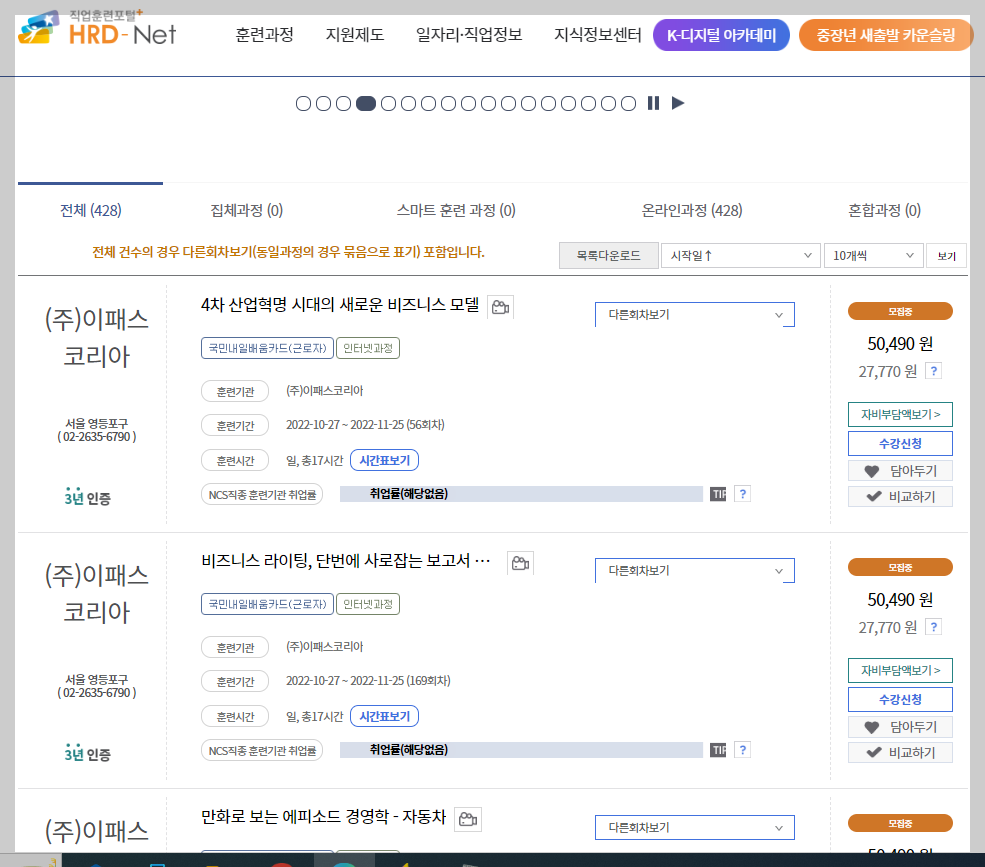Image resolution: width=985 pixels, height=867 pixels.
Task: Open video icon beside 비즈니스 라이팅 course
Action: (x=520, y=563)
